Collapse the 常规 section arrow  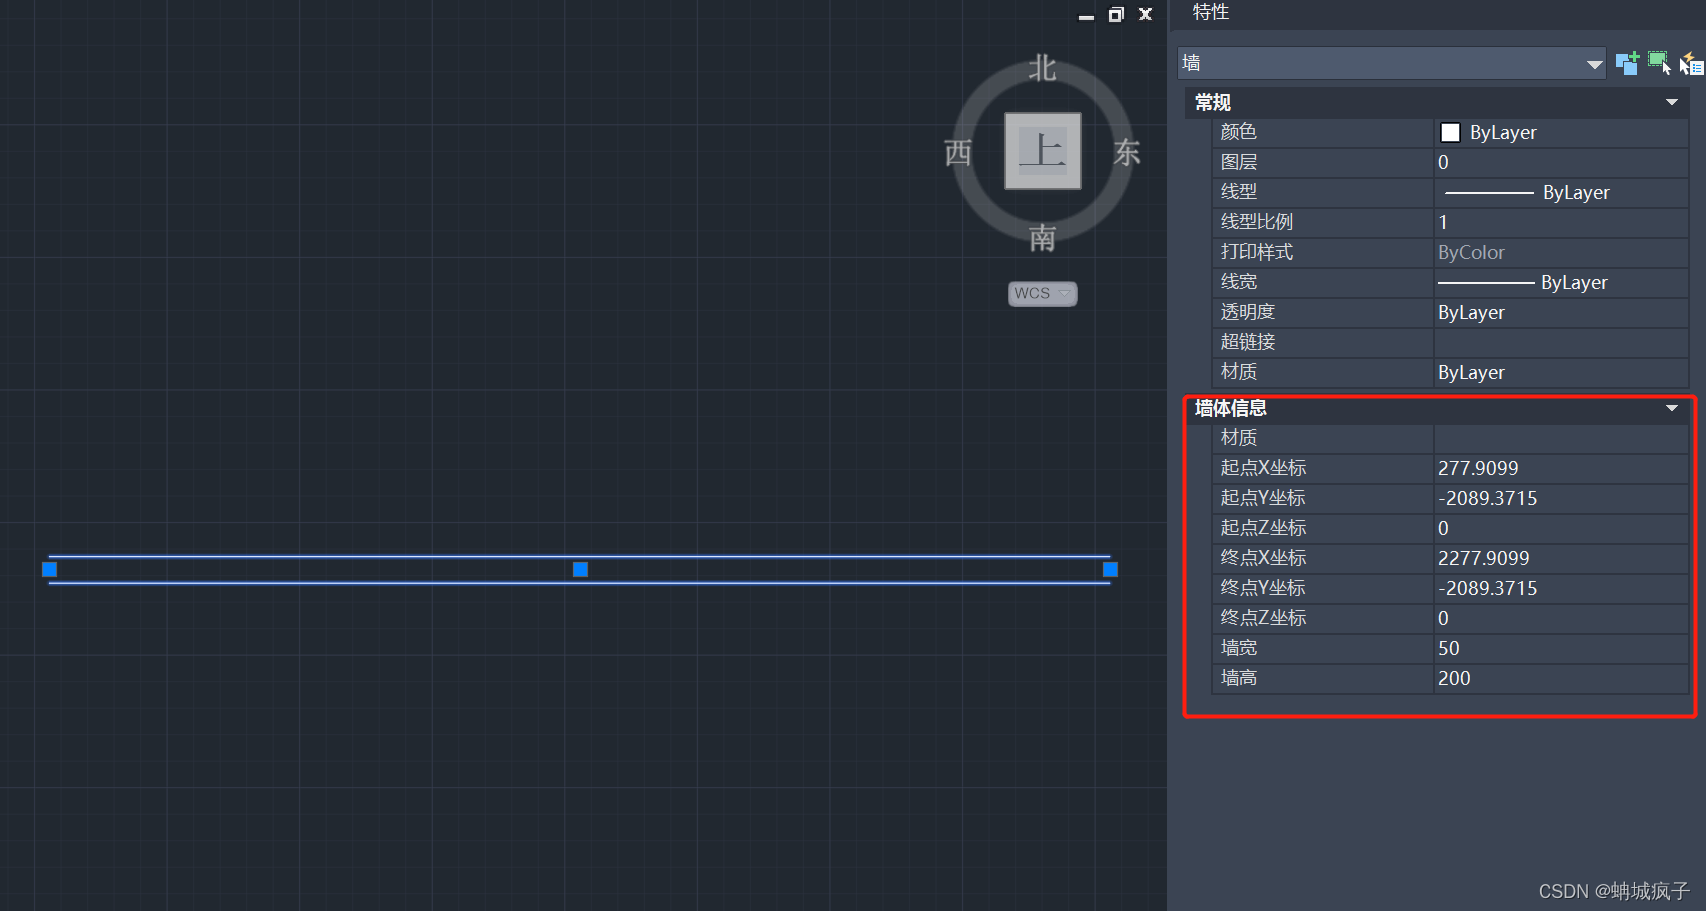[1671, 102]
